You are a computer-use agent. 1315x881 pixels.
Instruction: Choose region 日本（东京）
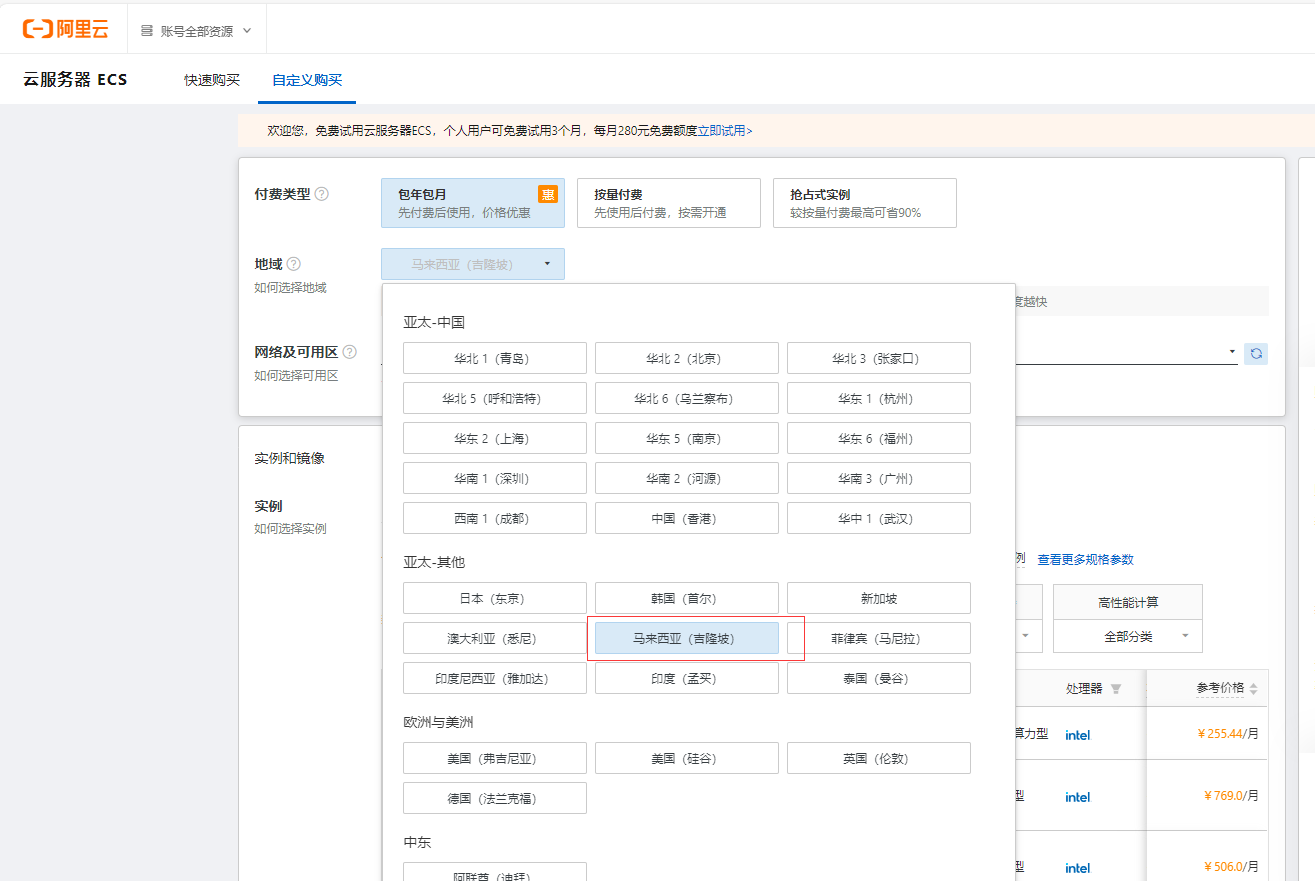click(495, 598)
